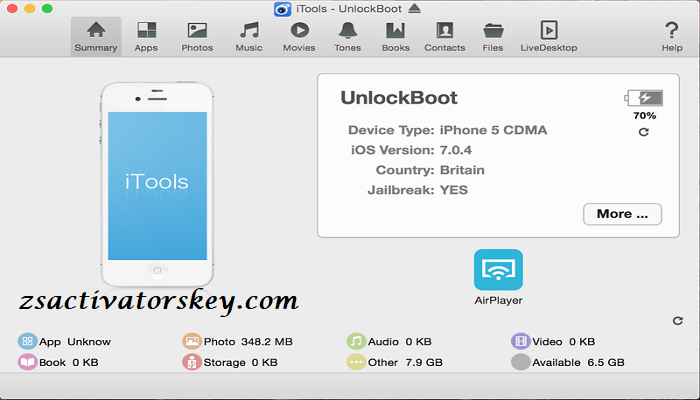Select 'Other 7.9 GB' text

point(405,362)
